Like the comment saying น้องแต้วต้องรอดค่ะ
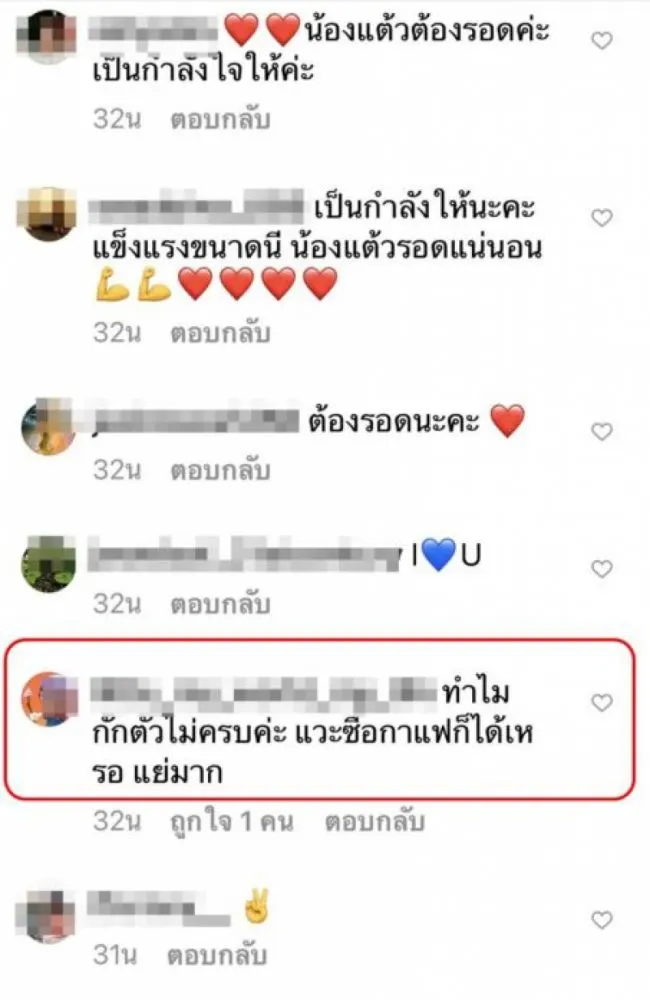The height and width of the screenshot is (1000, 650). 602,41
